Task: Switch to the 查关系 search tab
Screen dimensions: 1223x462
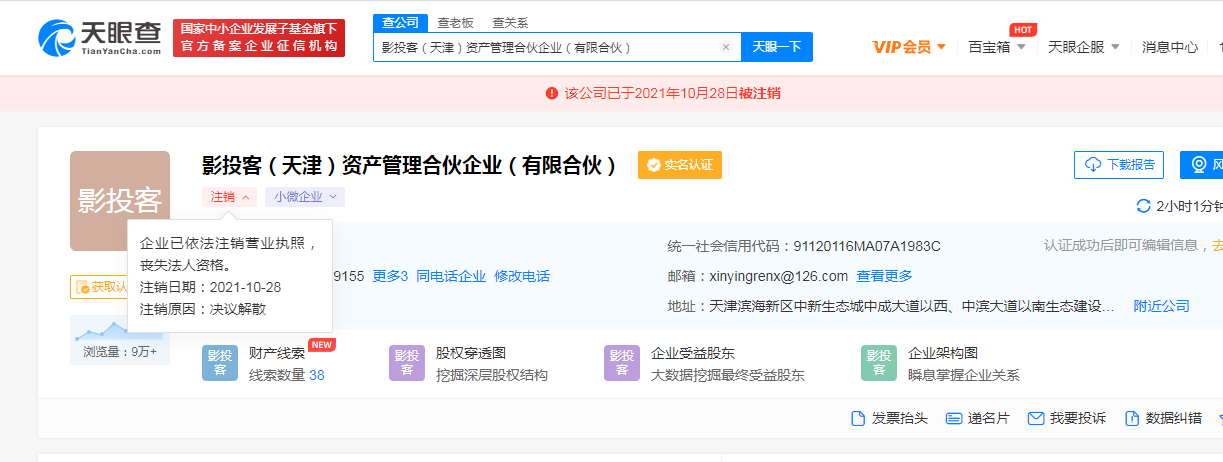Action: 510,23
